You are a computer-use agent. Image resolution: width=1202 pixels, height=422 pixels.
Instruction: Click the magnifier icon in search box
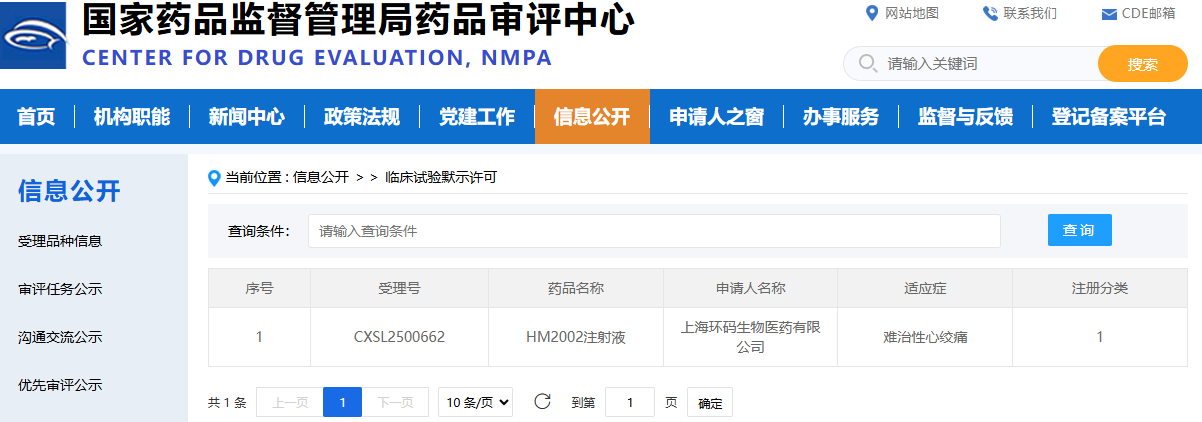(x=866, y=64)
